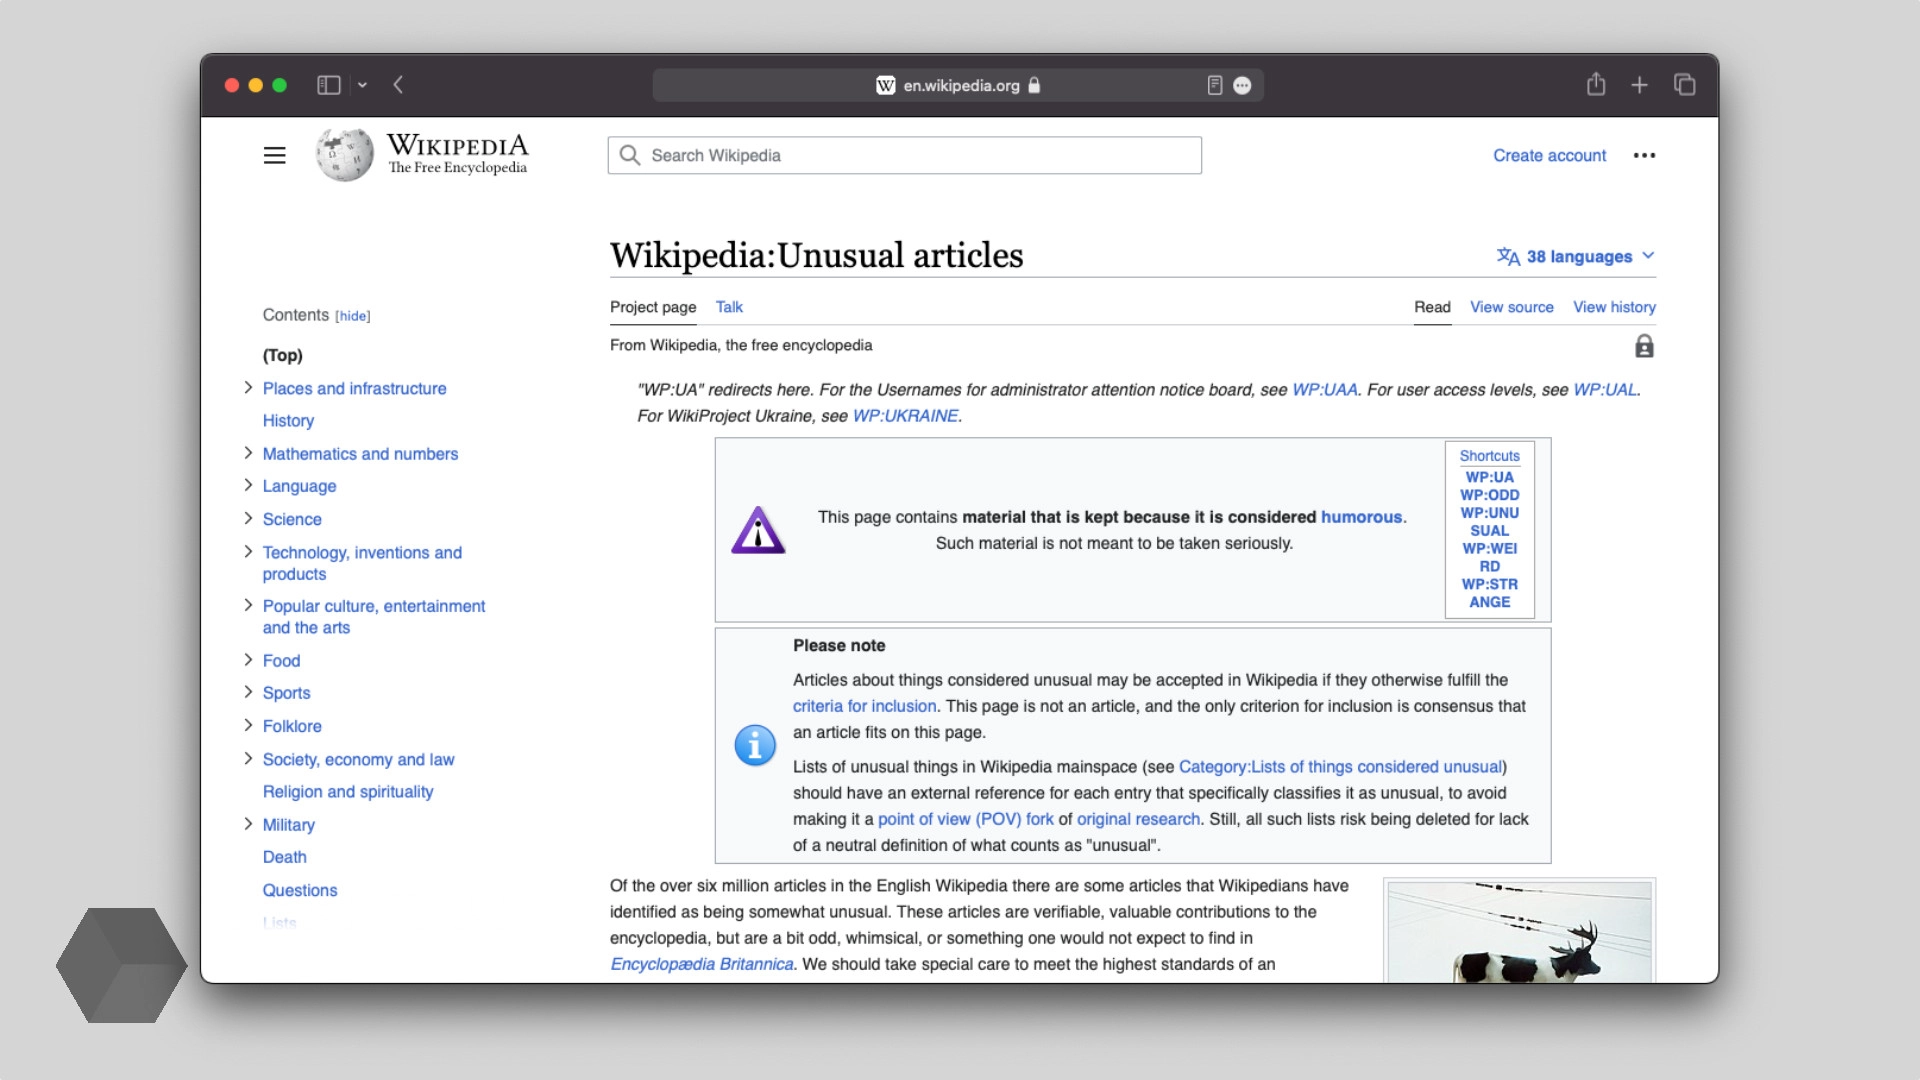This screenshot has height=1080, width=1920.
Task: Click the Wikipedia globe logo
Action: [x=344, y=155]
